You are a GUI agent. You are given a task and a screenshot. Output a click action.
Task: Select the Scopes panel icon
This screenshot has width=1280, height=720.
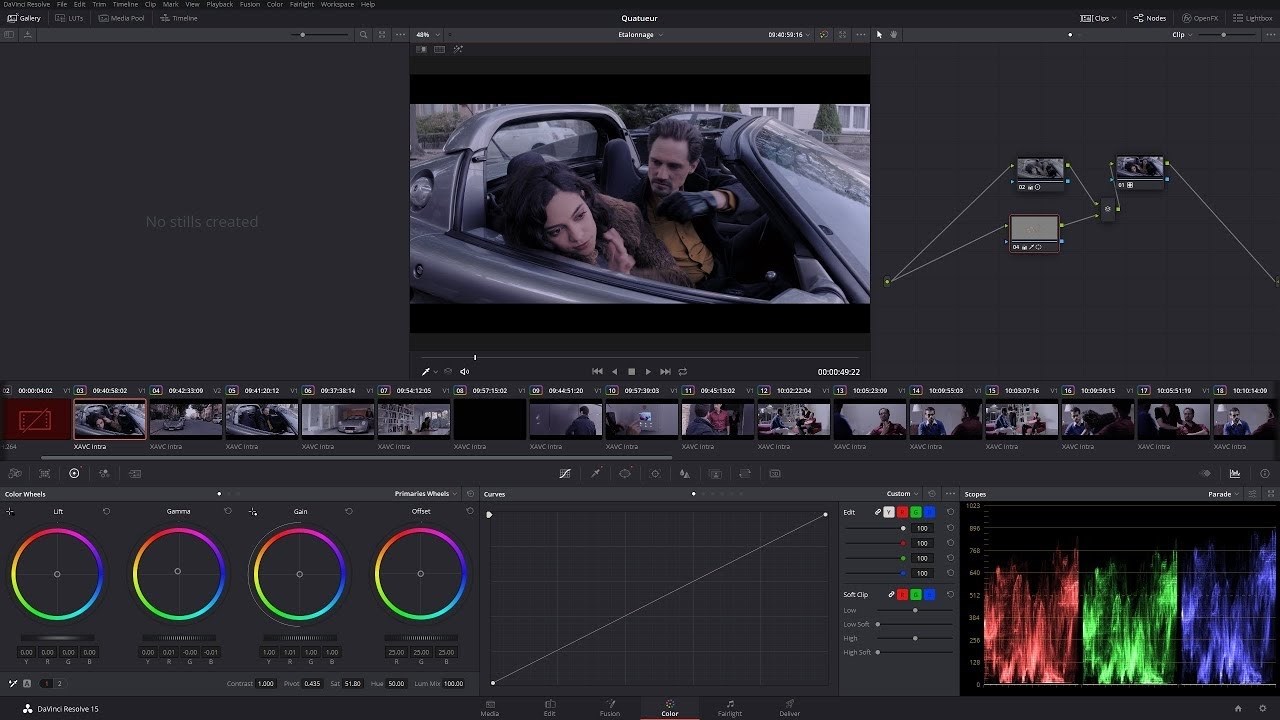[1235, 473]
